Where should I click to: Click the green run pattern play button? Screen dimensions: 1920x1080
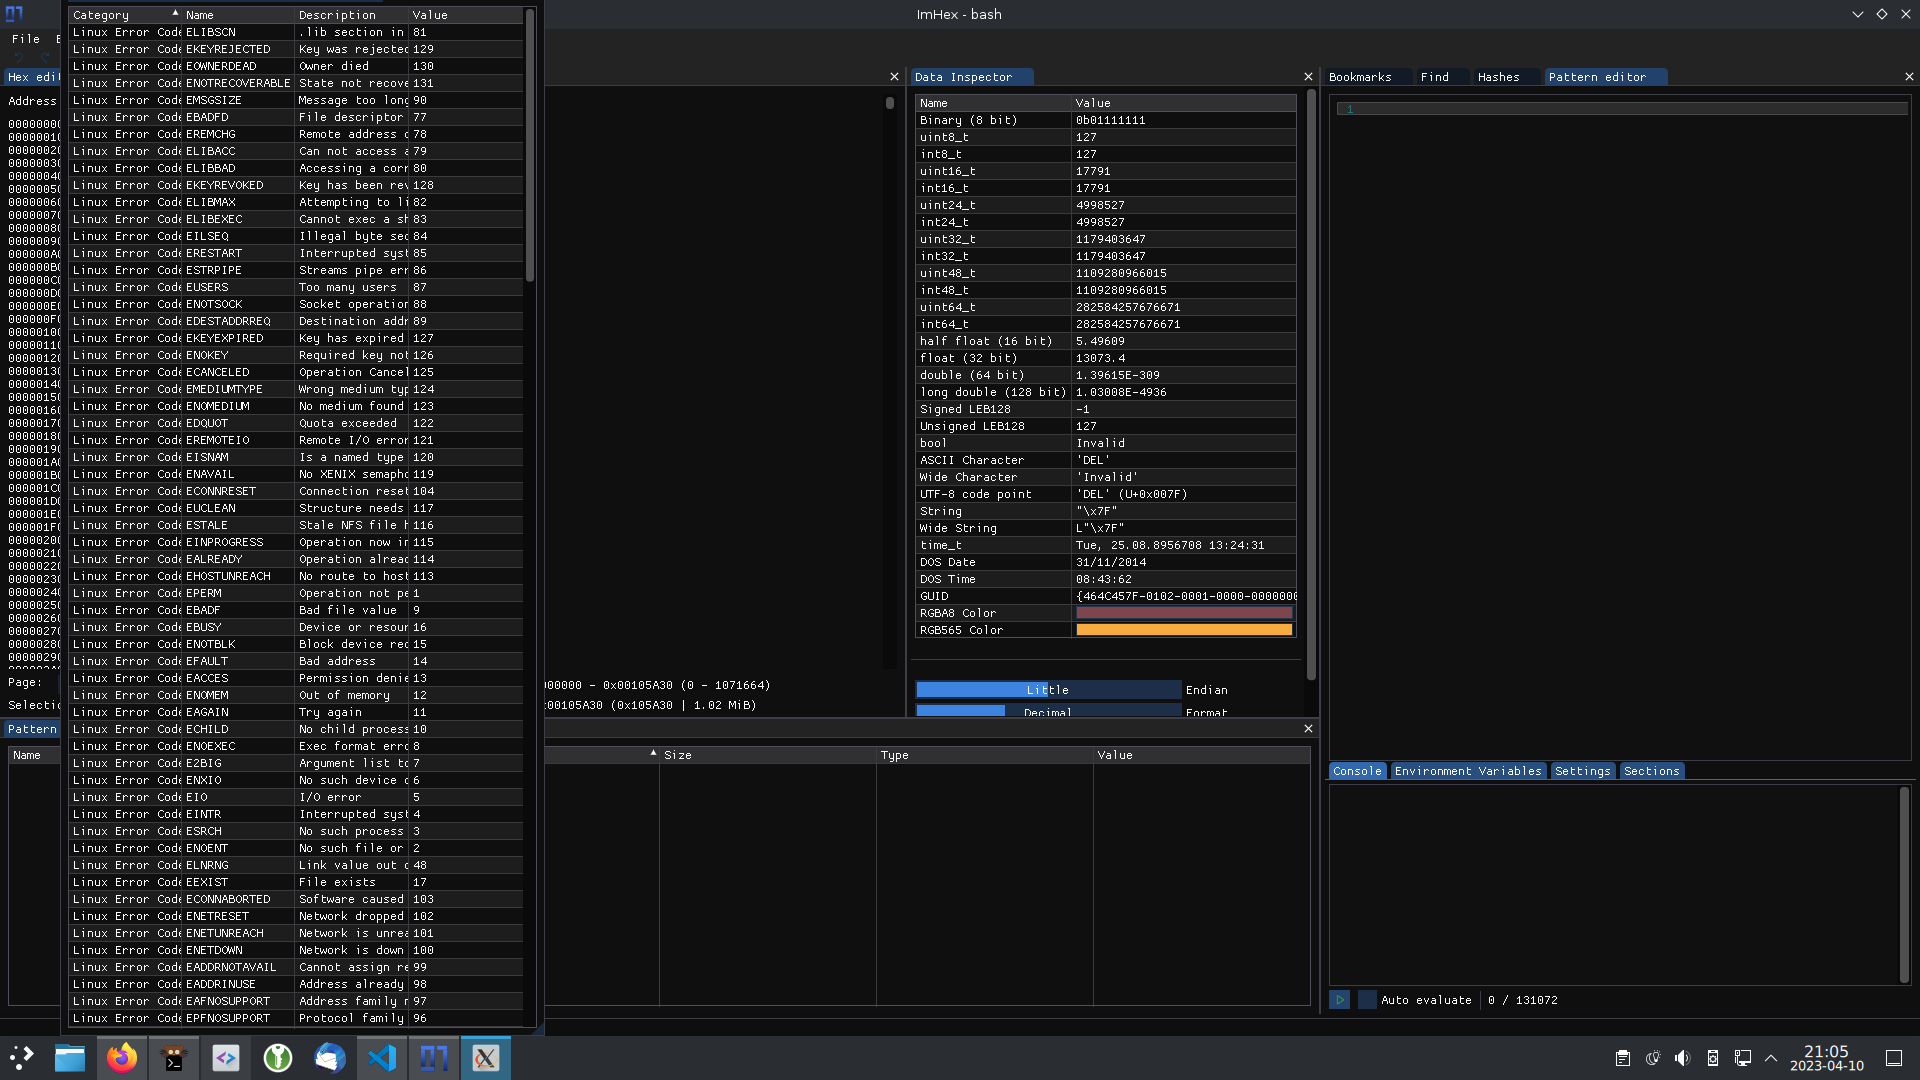coord(1339,1000)
